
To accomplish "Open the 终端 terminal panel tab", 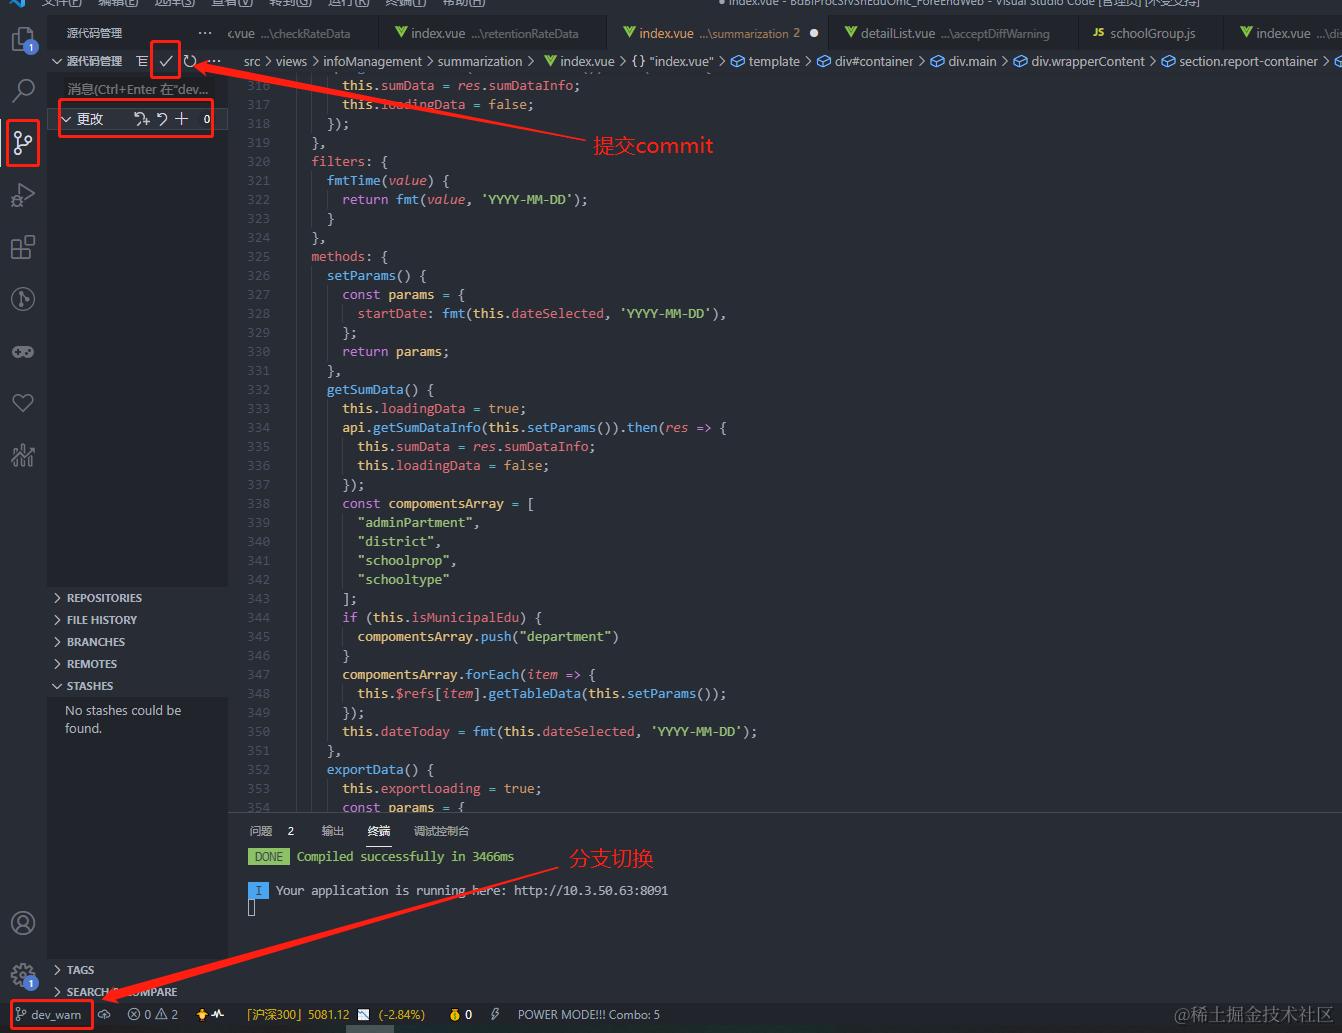I will click(x=379, y=831).
